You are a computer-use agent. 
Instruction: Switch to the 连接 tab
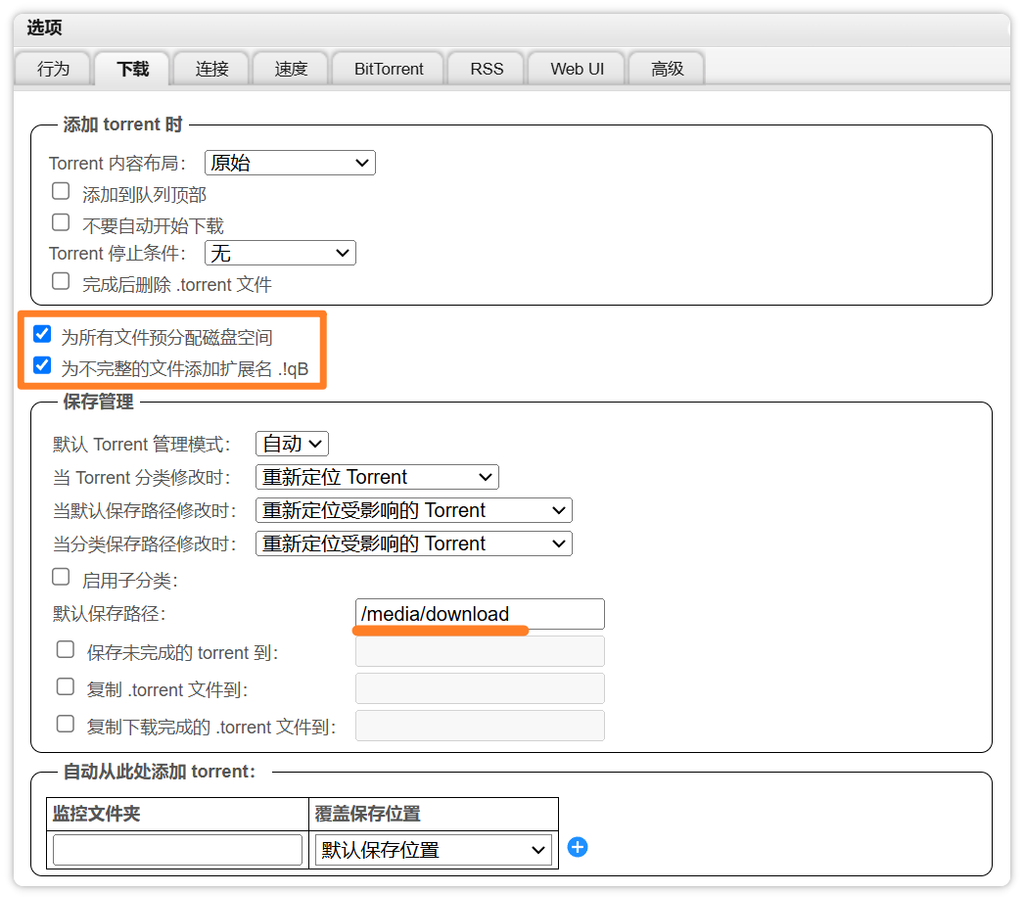pos(210,68)
